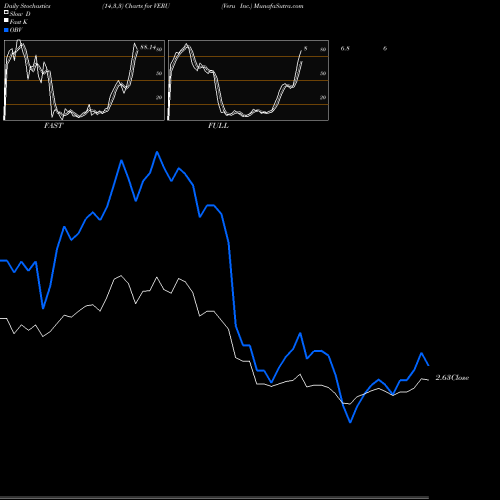Click the Fast K legend swatch
The height and width of the screenshot is (500, 500).
click(x=6, y=21)
